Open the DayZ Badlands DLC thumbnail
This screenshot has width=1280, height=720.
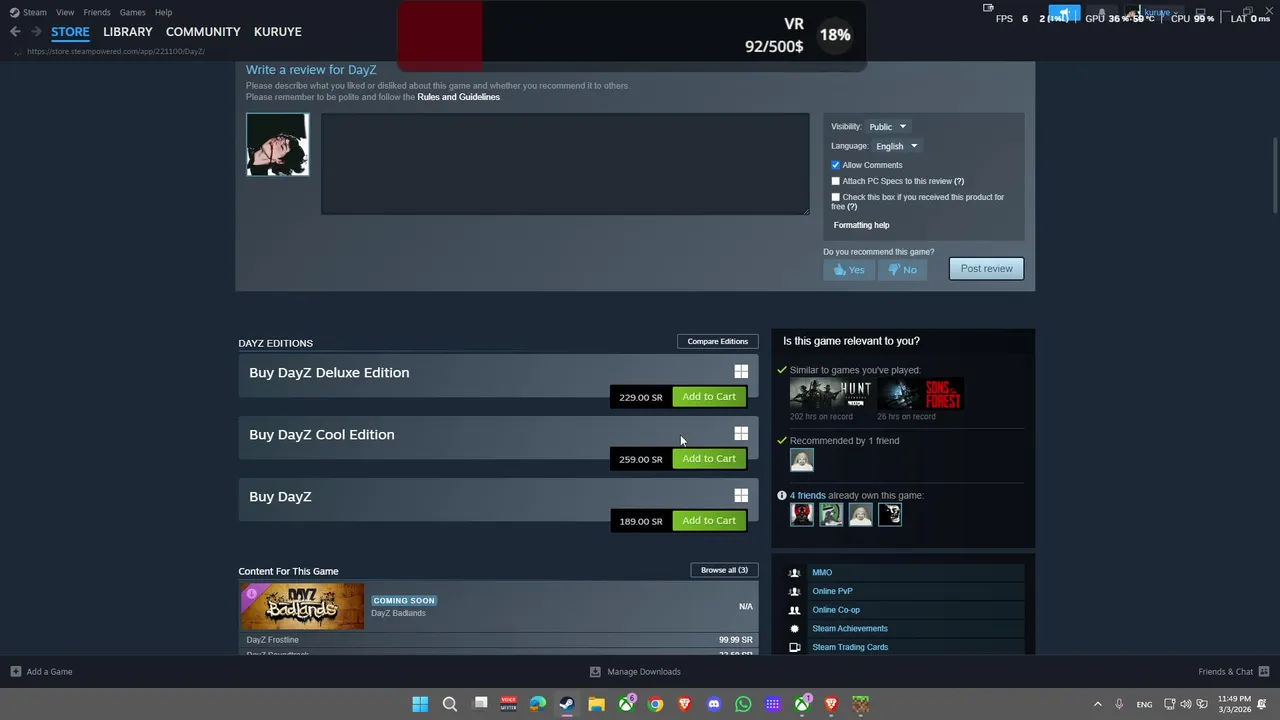(302, 606)
